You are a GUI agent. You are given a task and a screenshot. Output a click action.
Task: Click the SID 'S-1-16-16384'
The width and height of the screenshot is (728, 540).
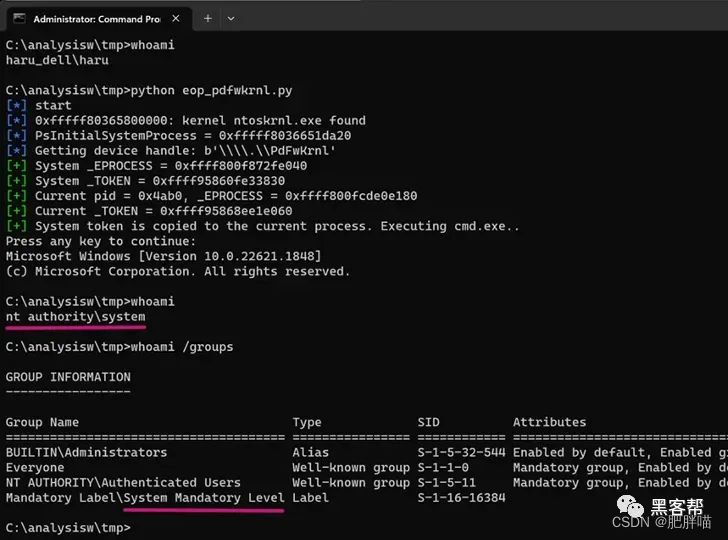(462, 498)
